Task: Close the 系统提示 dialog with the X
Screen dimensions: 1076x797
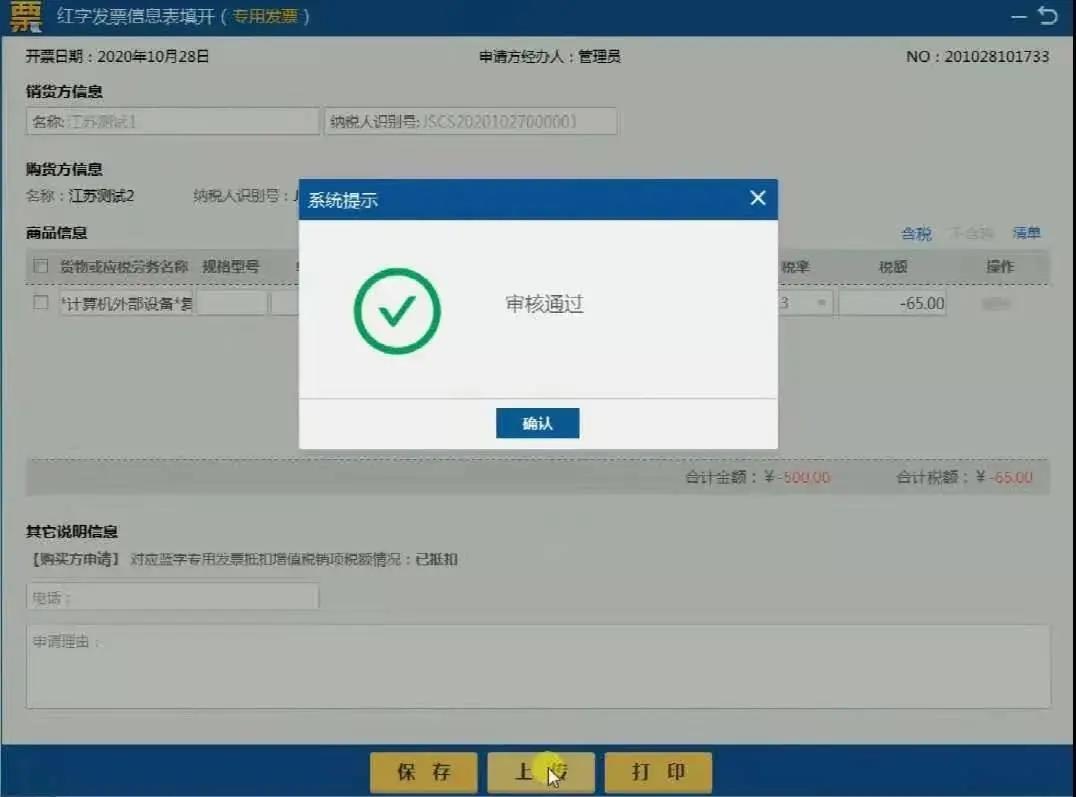Action: [x=757, y=198]
